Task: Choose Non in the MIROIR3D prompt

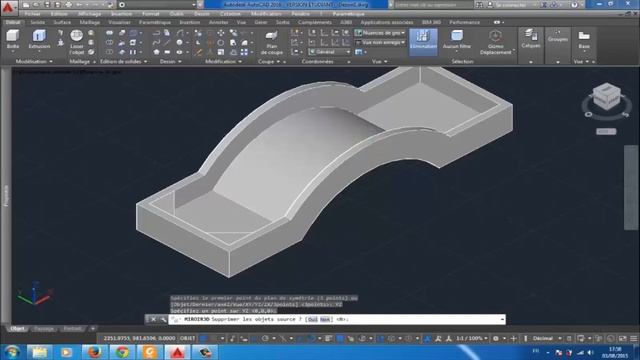Action: point(325,319)
